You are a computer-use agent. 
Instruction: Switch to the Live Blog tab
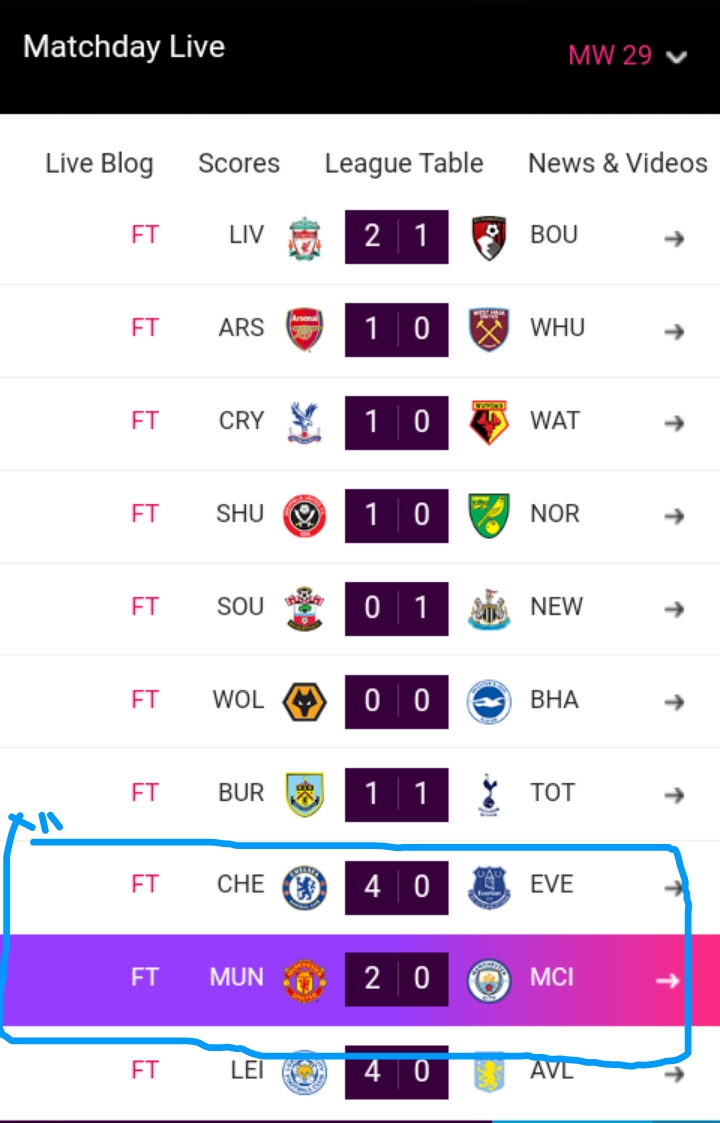(99, 164)
